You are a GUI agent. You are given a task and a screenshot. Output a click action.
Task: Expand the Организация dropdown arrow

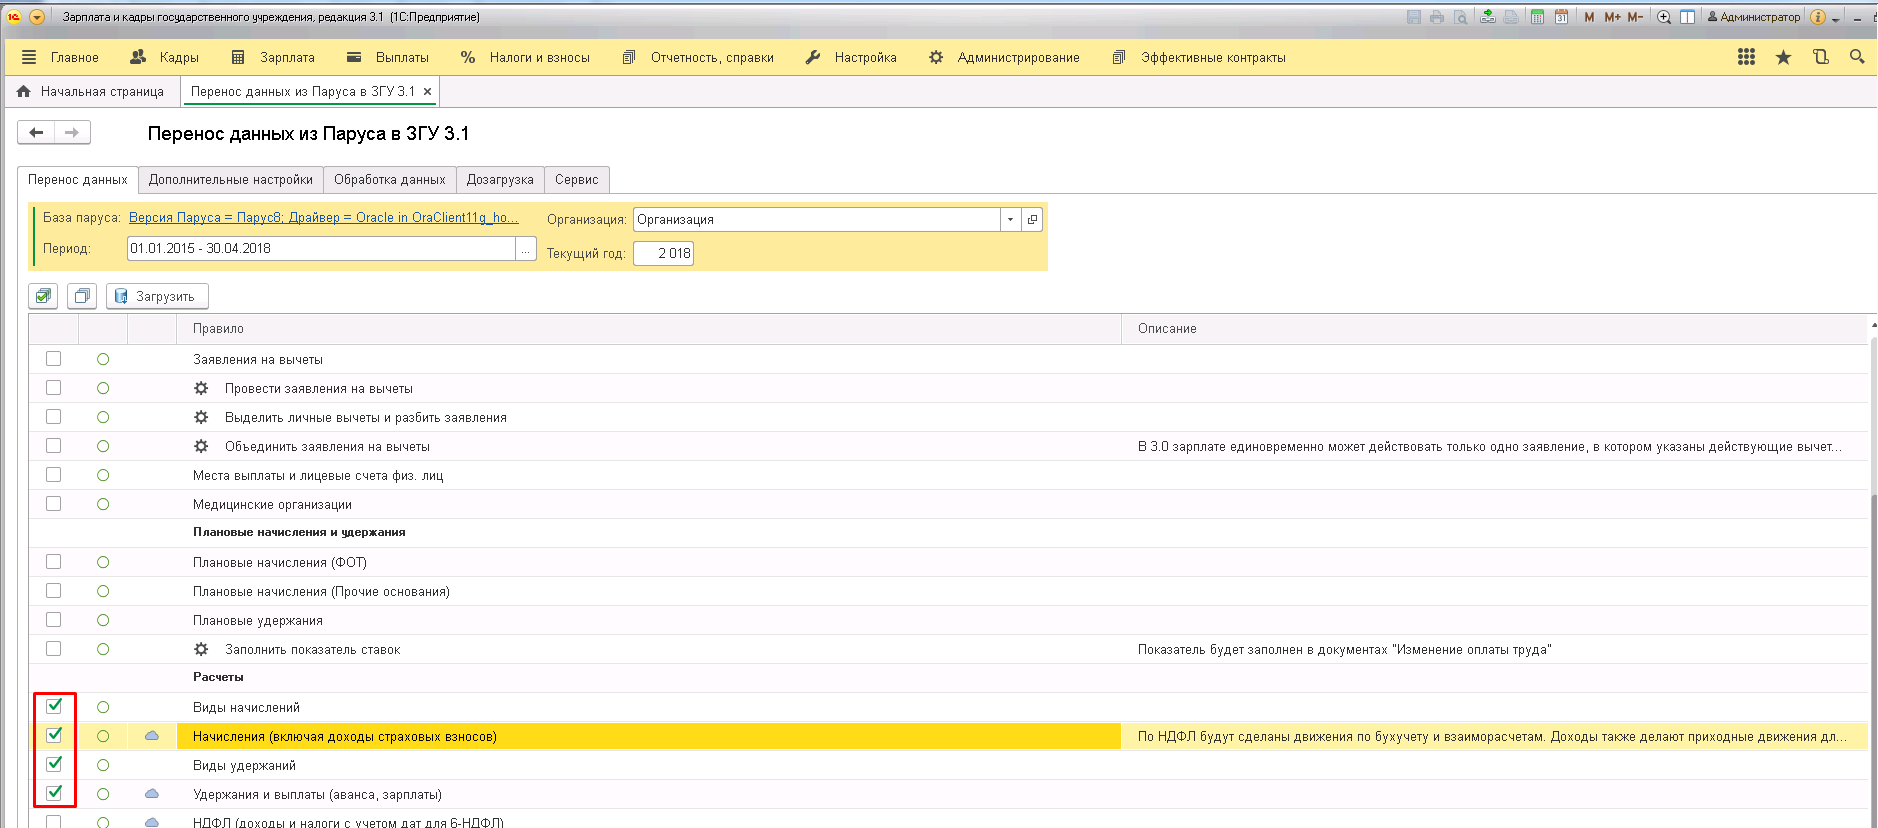pos(1010,220)
